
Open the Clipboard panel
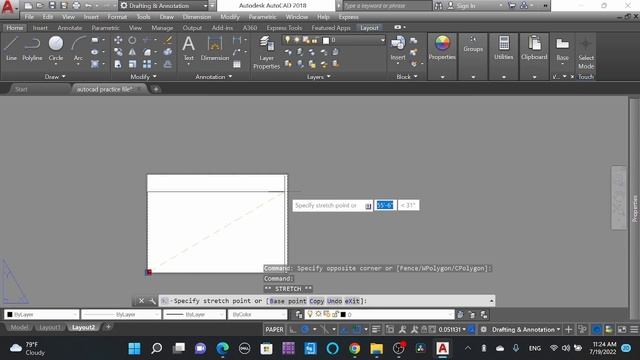pos(534,48)
